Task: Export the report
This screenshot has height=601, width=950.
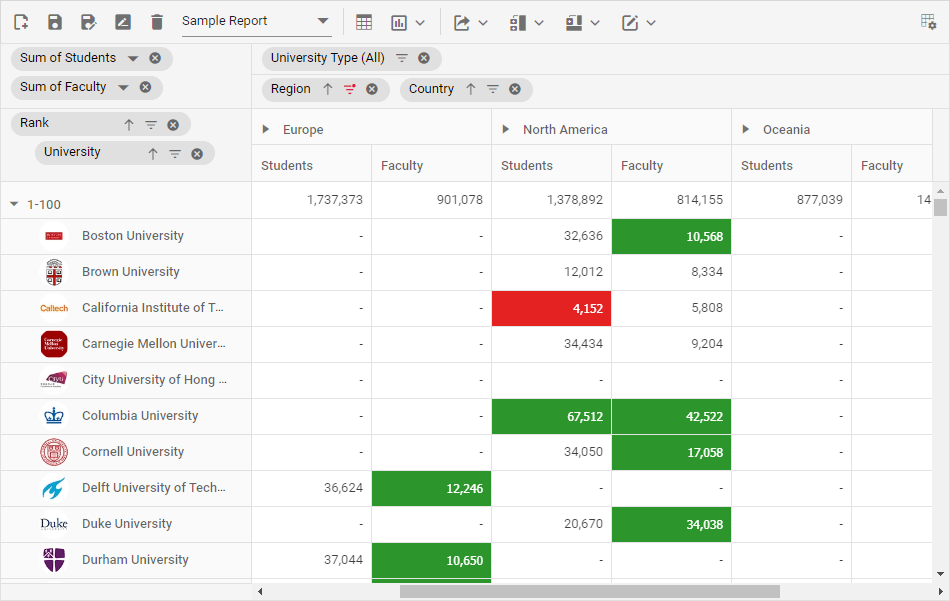Action: click(462, 21)
